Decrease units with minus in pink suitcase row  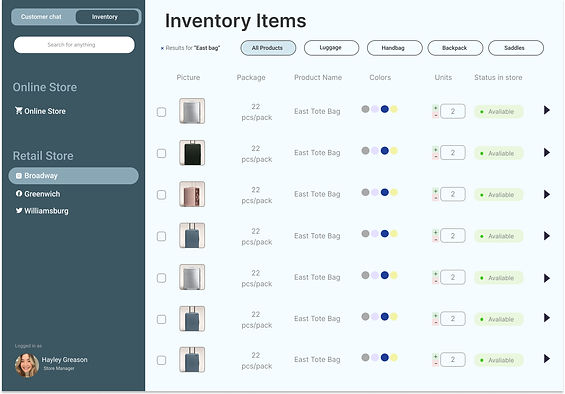pyautogui.click(x=436, y=198)
